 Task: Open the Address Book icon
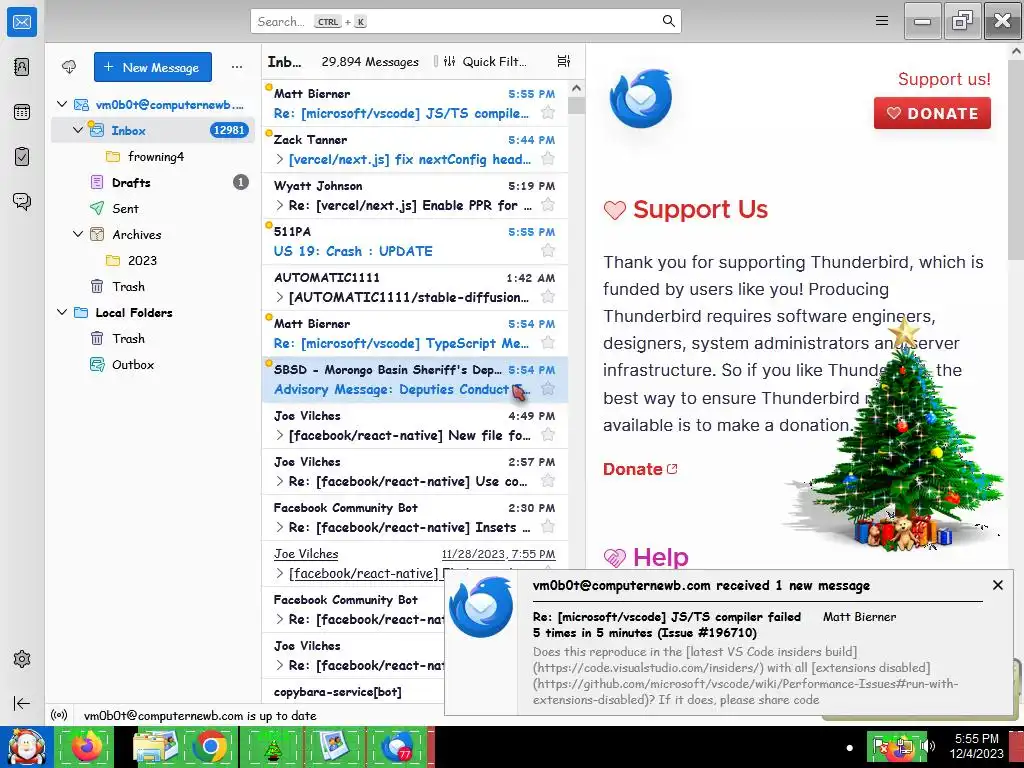(x=22, y=67)
